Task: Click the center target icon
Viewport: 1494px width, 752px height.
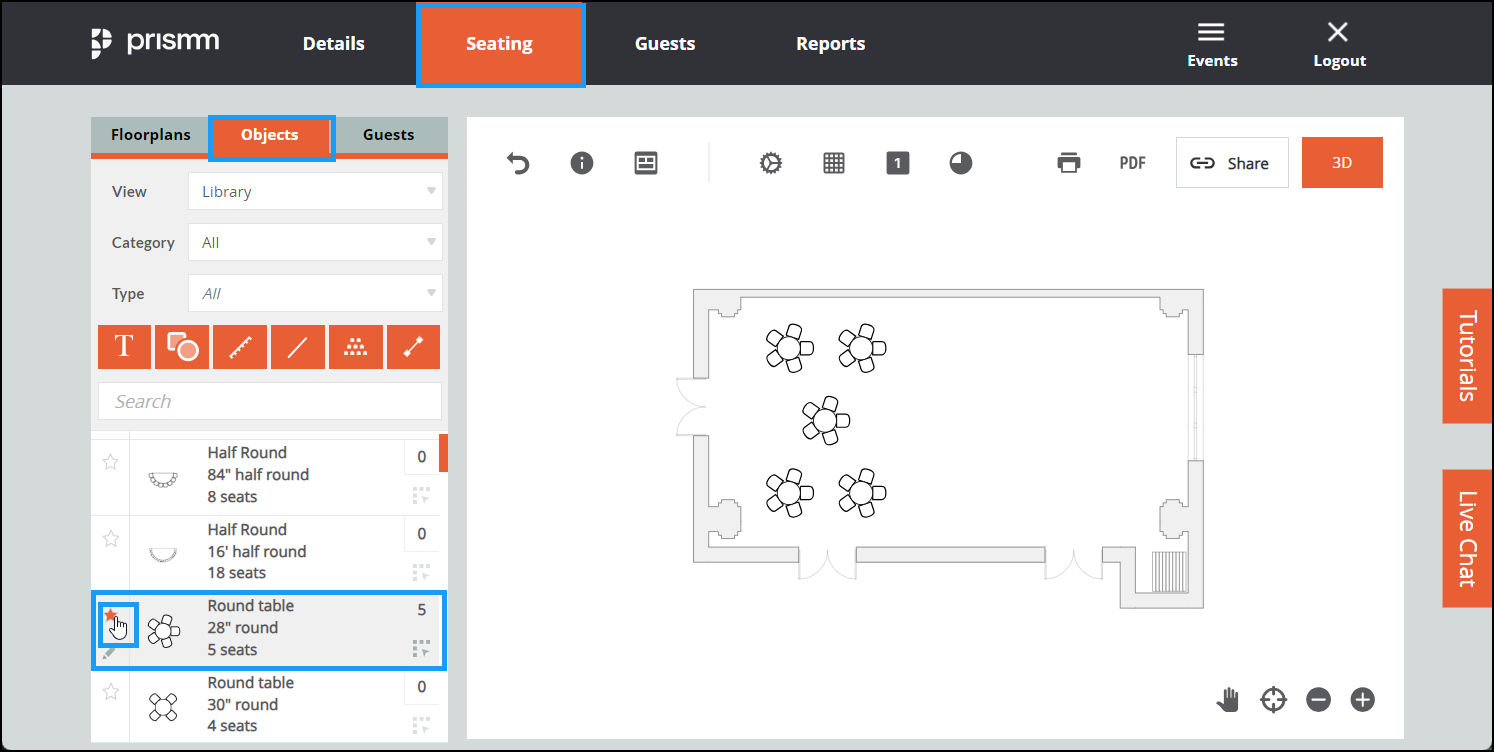Action: point(1273,700)
